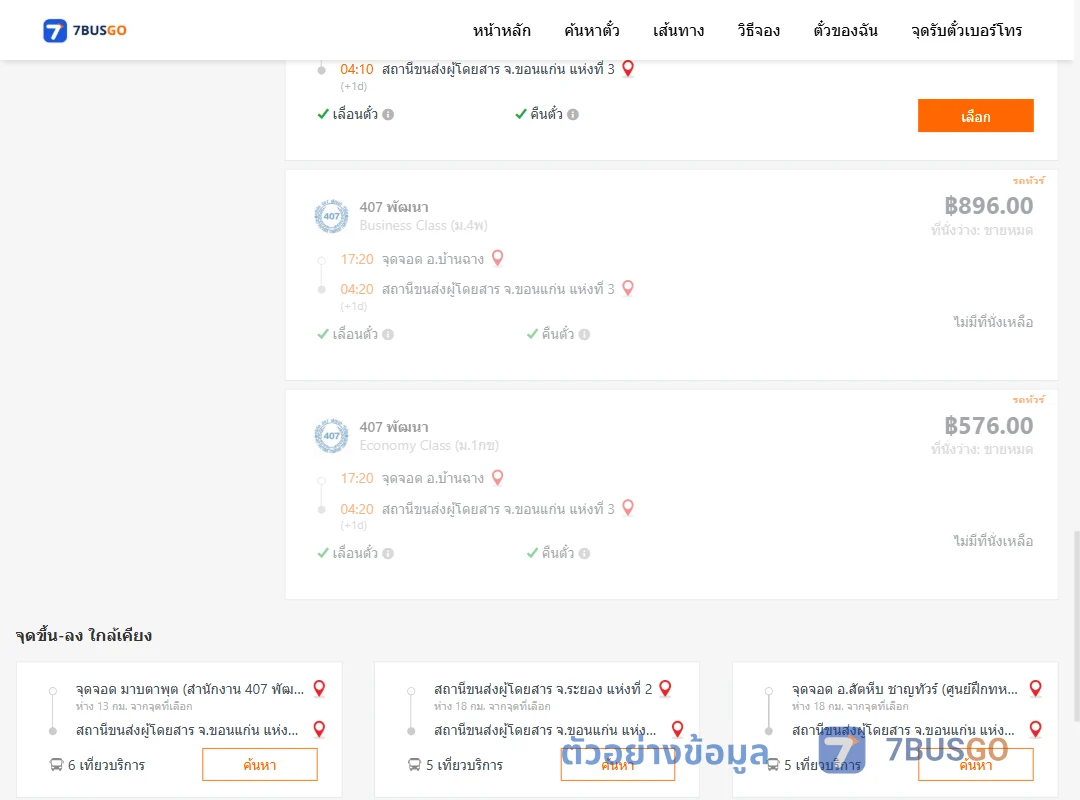
Task: Open the เส้นทาง menu item
Action: 678,30
